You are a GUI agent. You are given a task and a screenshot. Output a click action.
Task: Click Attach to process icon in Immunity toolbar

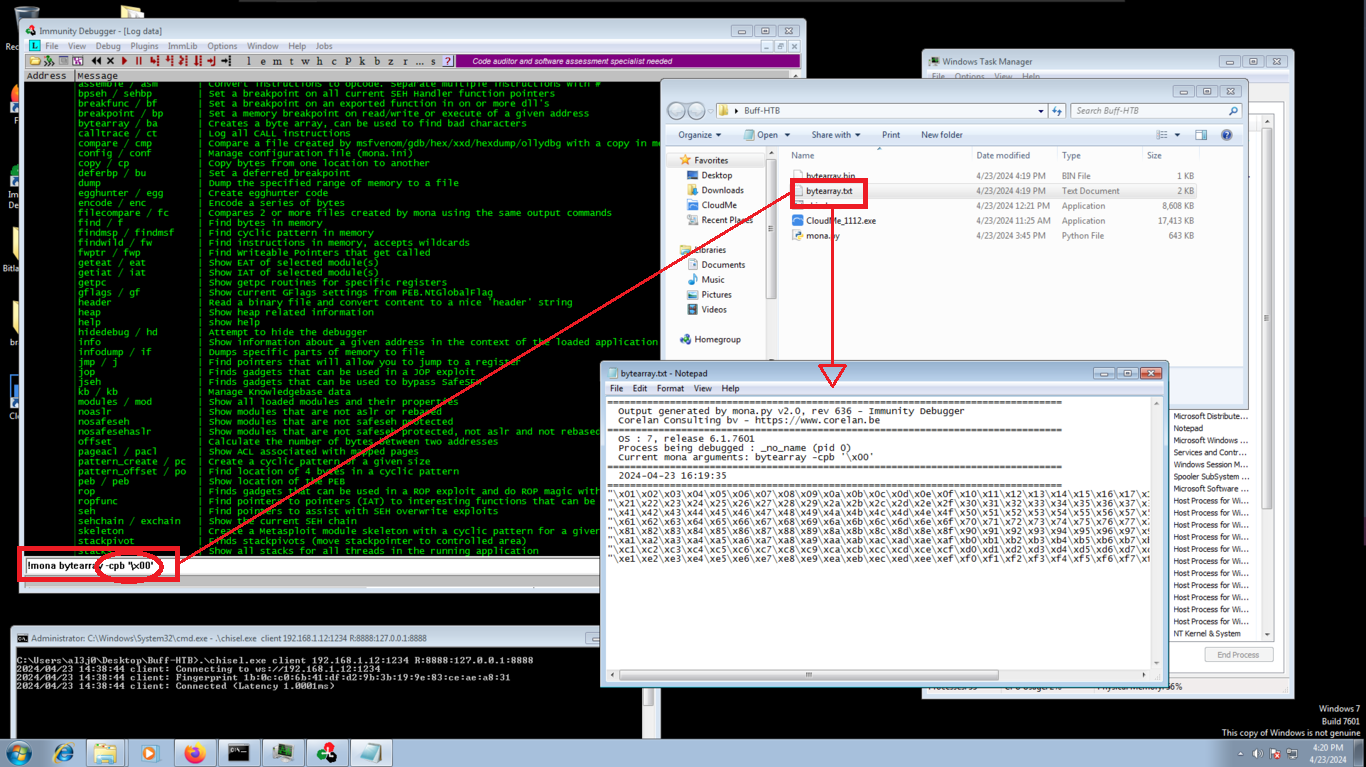tap(49, 61)
